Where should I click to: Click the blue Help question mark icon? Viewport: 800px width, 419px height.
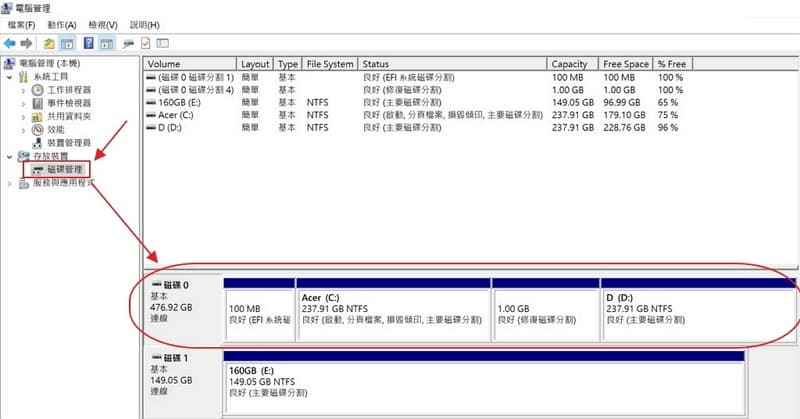click(89, 43)
